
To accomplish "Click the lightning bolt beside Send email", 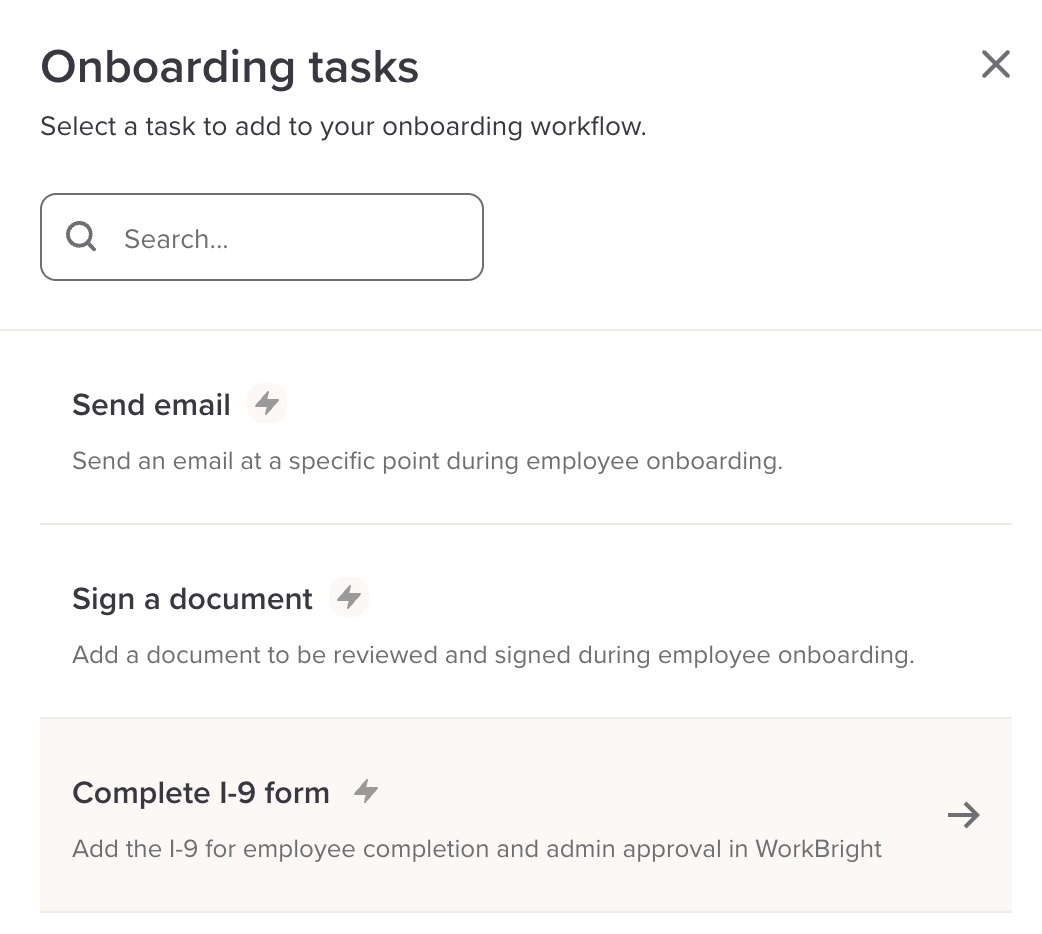I will (266, 404).
